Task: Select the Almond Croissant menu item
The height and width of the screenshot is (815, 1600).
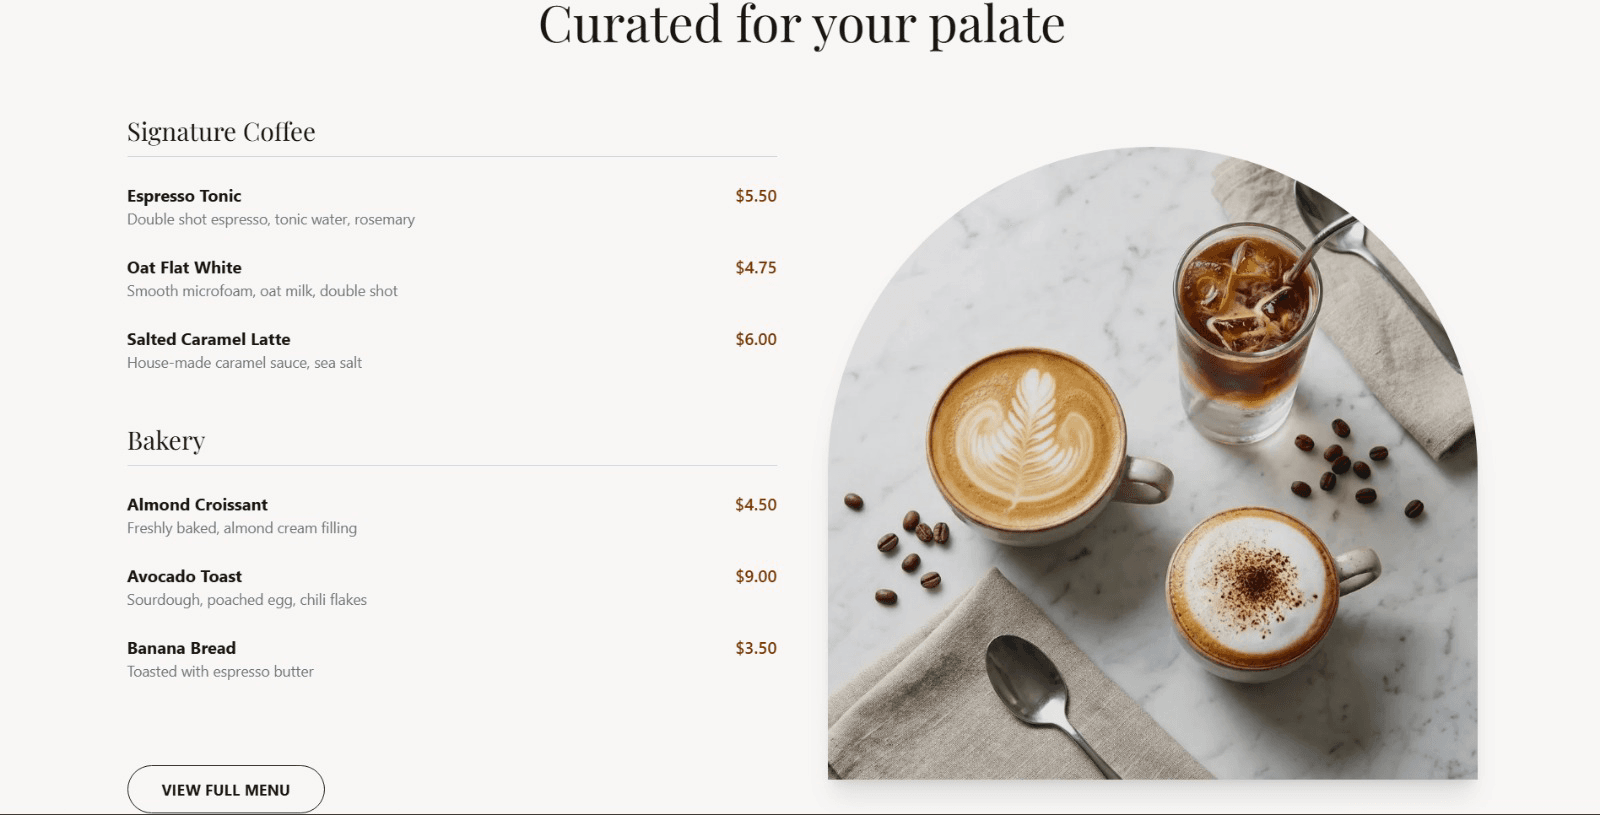Action: point(198,505)
